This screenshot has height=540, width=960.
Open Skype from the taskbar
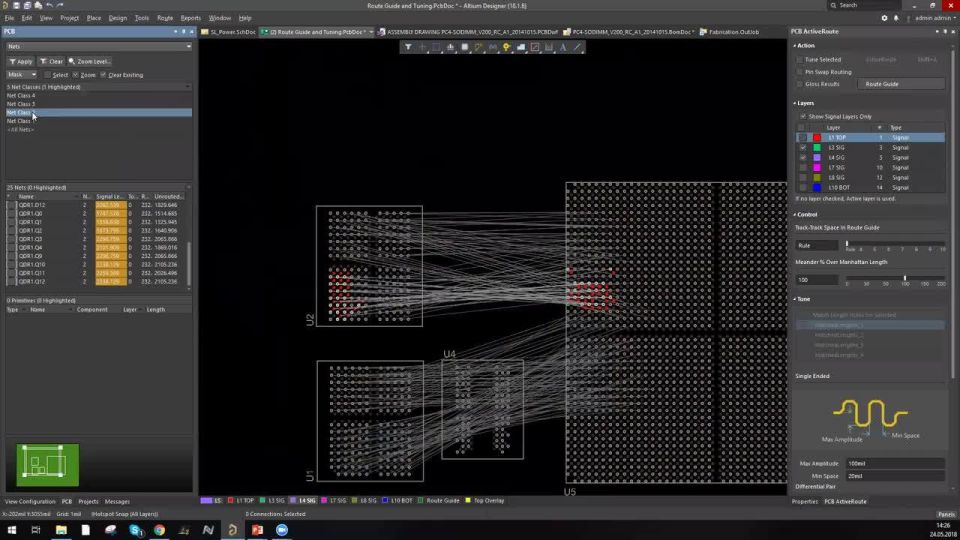pos(135,530)
